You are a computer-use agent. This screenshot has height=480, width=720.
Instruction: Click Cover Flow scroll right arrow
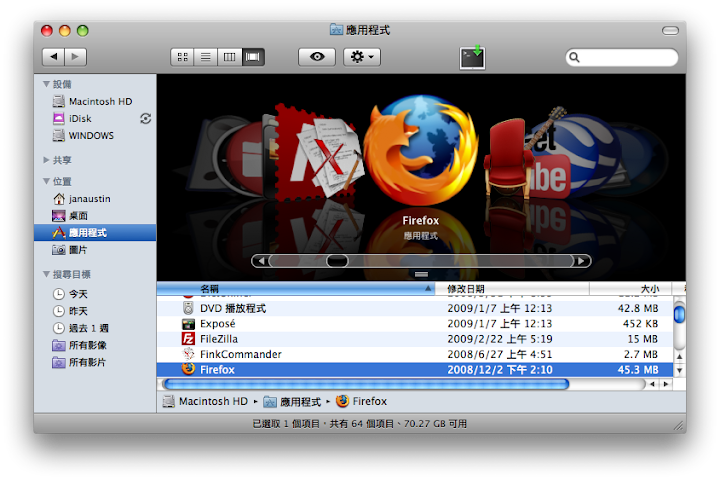tap(581, 261)
